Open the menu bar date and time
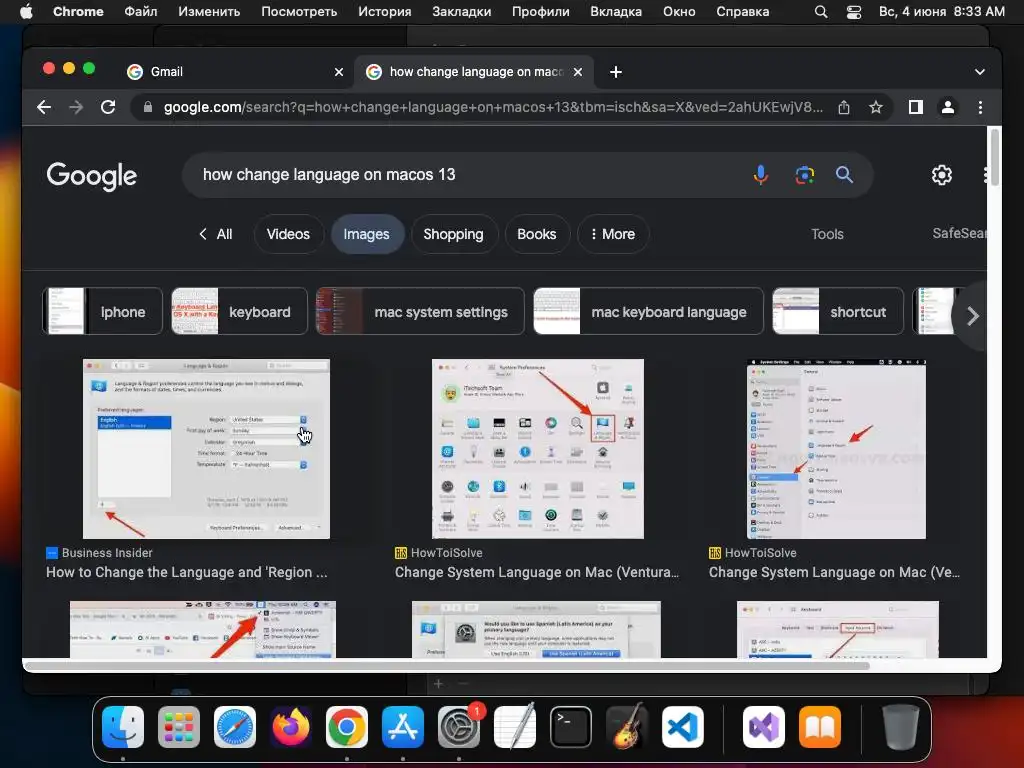1024x768 pixels. pyautogui.click(x=941, y=12)
